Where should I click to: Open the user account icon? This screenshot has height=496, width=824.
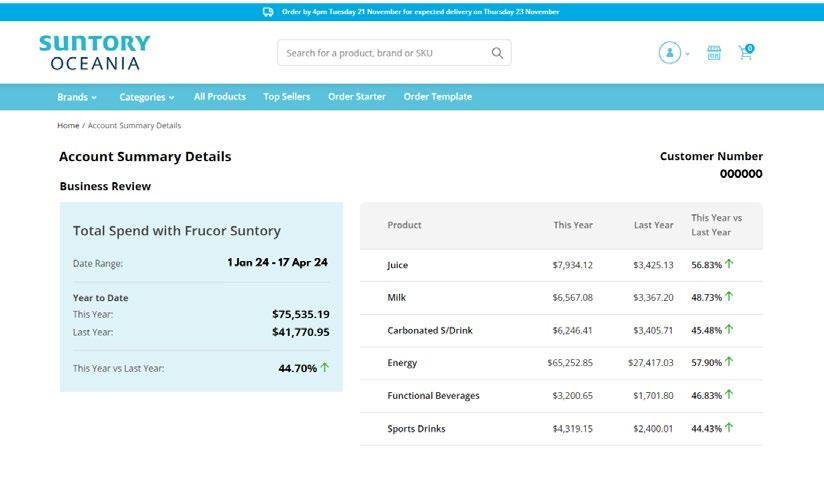(670, 53)
